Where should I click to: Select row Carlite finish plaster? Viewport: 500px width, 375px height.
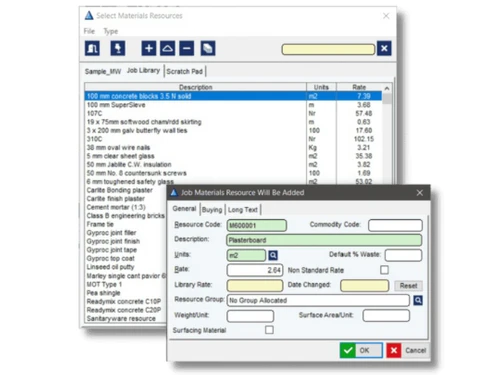[x=126, y=199]
